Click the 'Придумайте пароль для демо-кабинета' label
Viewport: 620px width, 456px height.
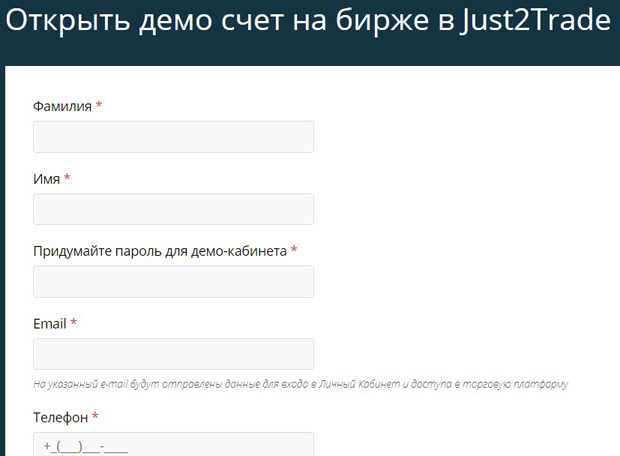tap(160, 251)
